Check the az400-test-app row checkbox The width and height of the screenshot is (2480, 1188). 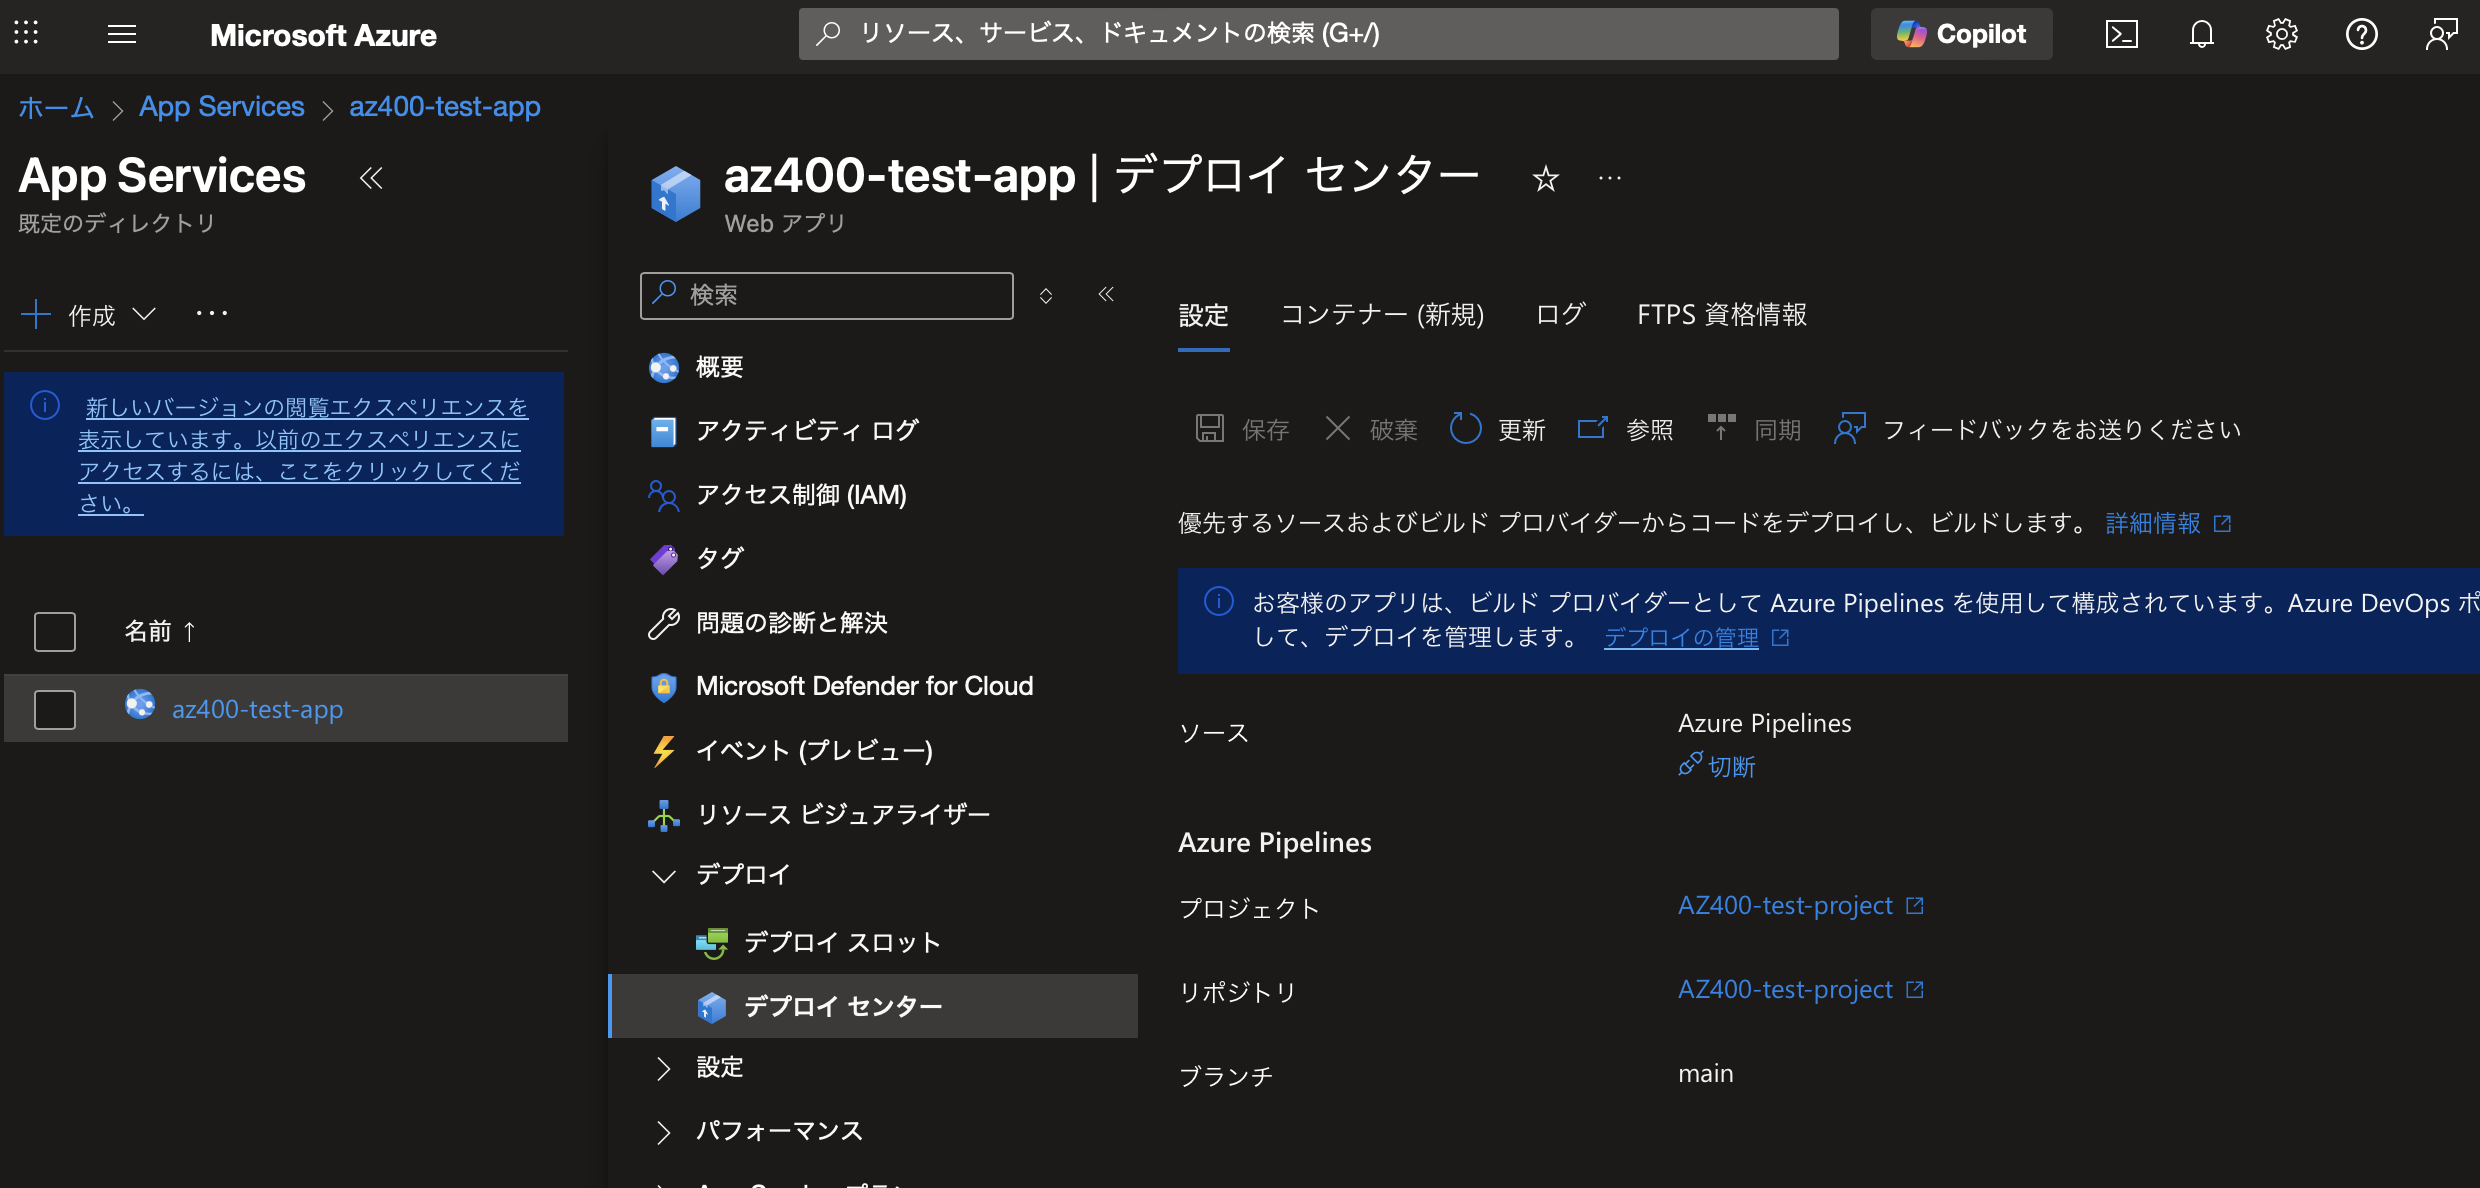click(55, 709)
